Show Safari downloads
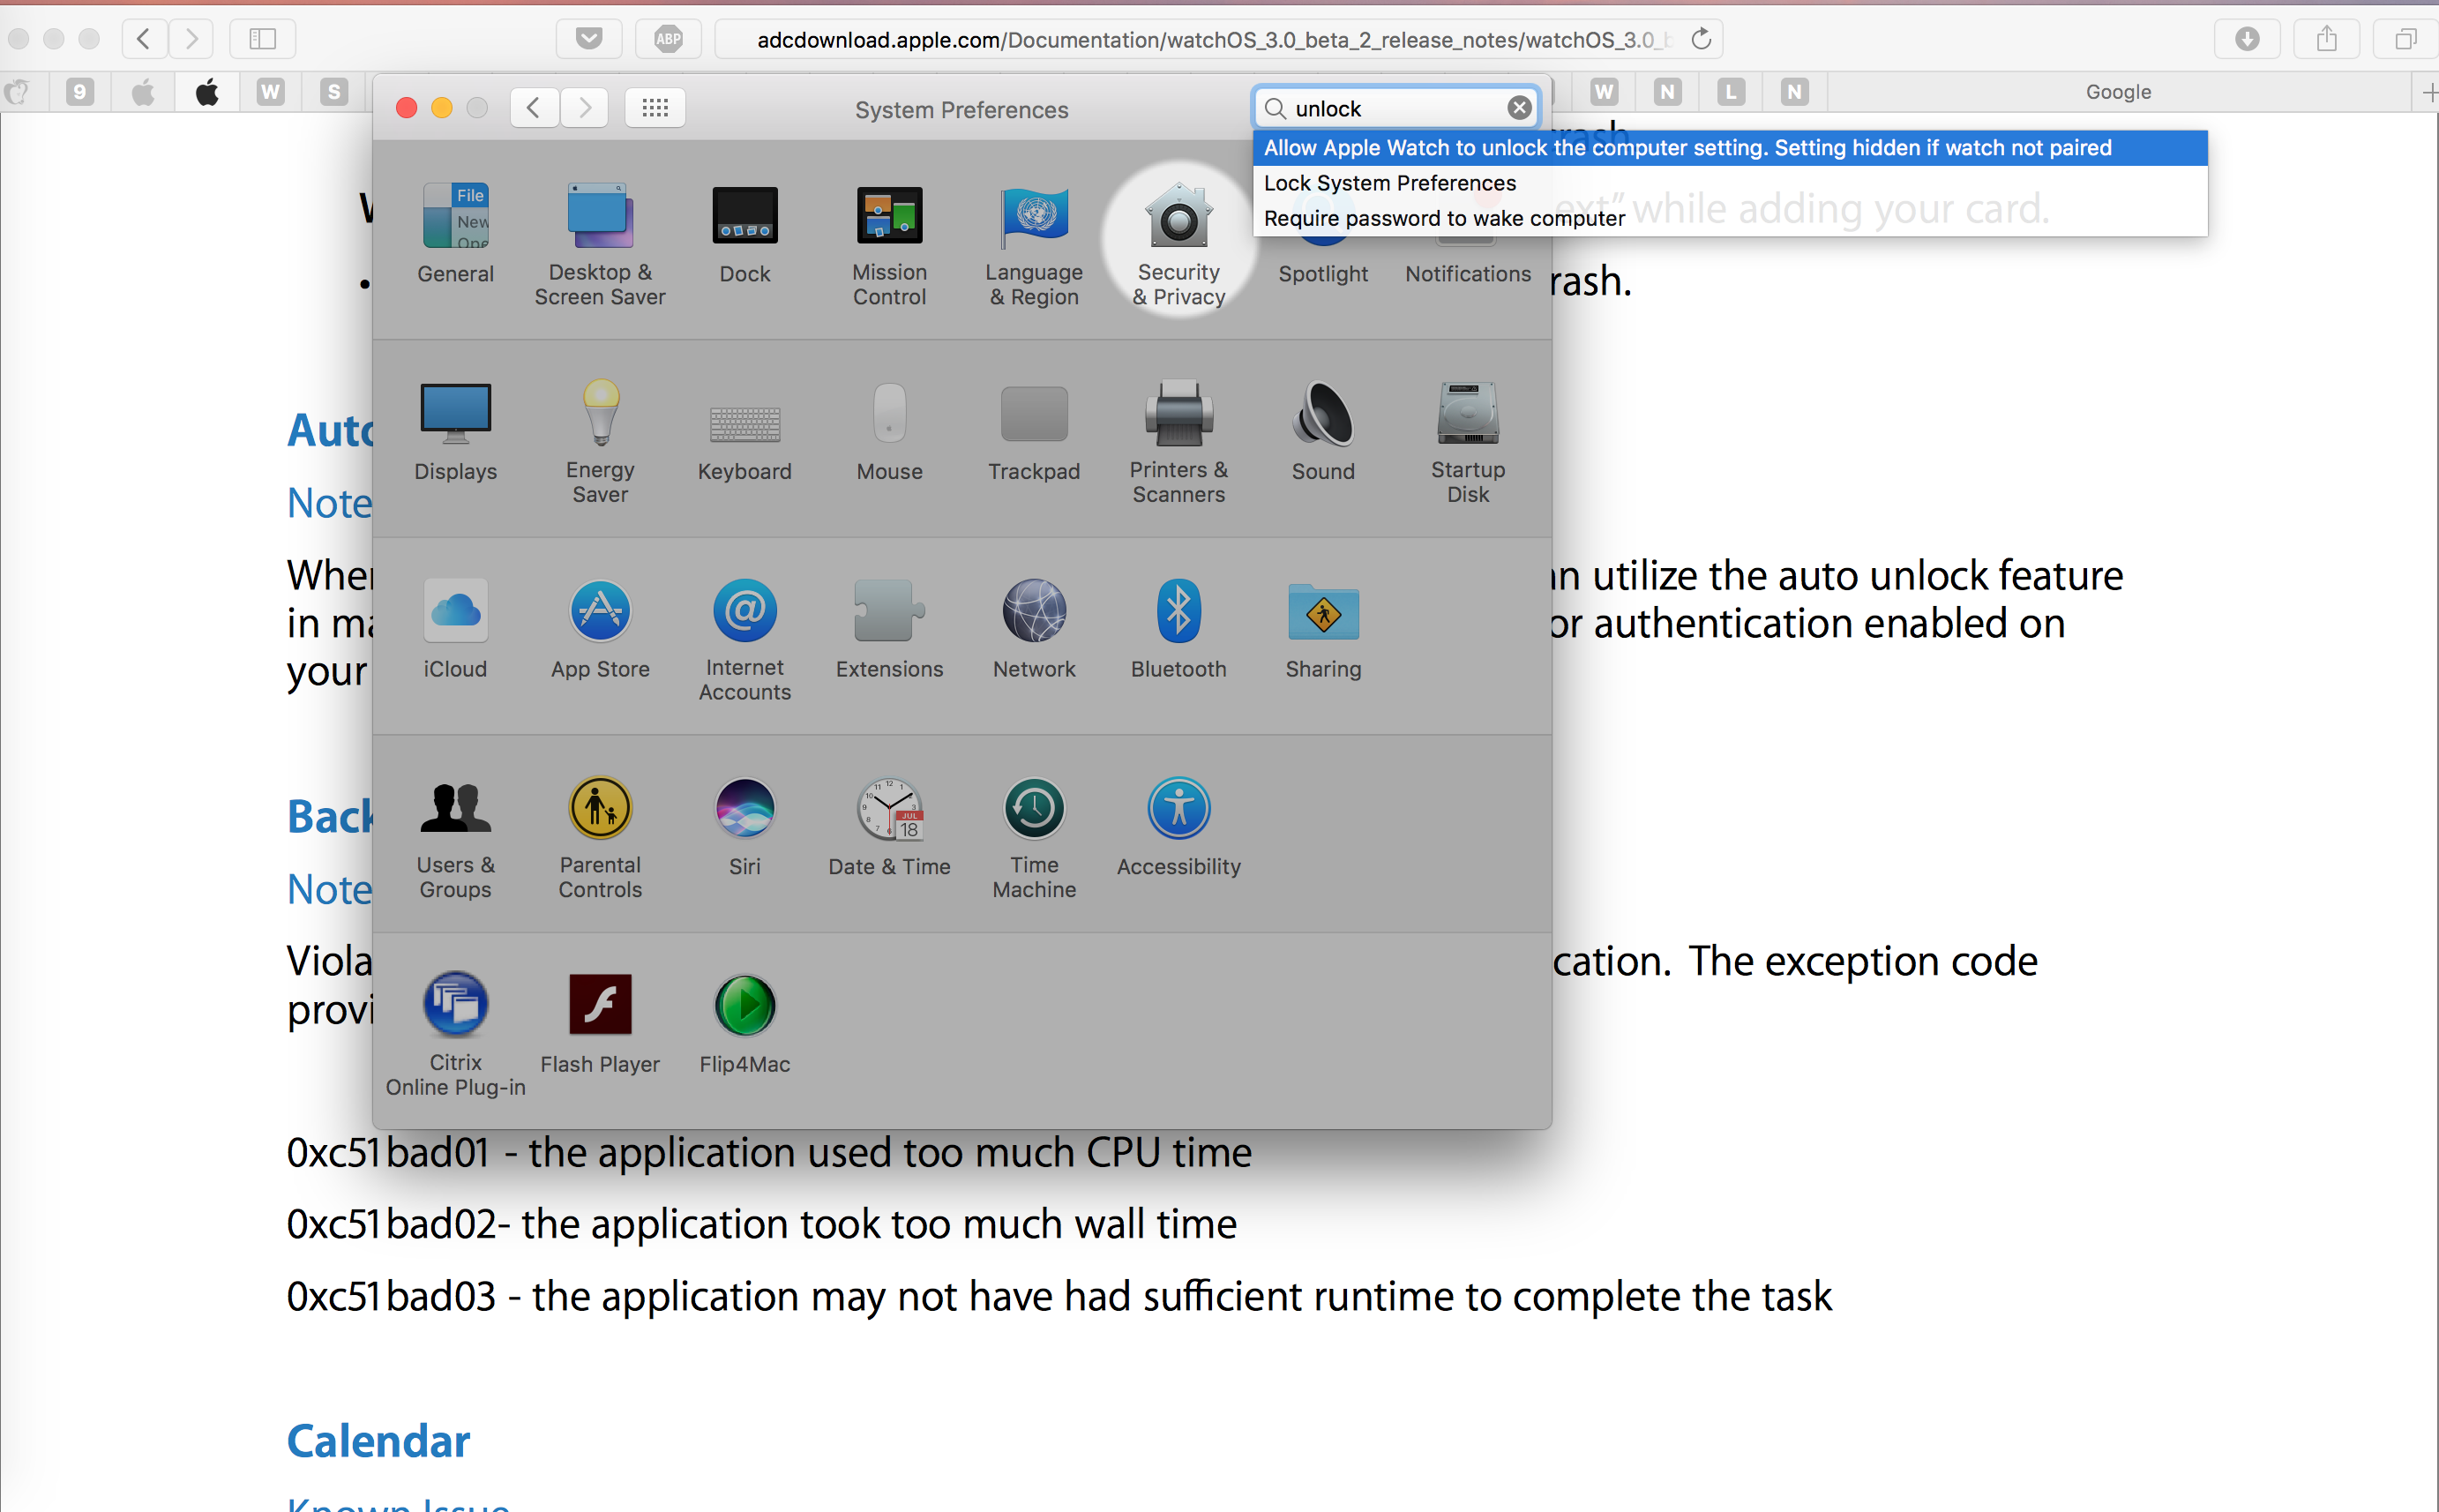2439x1512 pixels. pos(2247,39)
